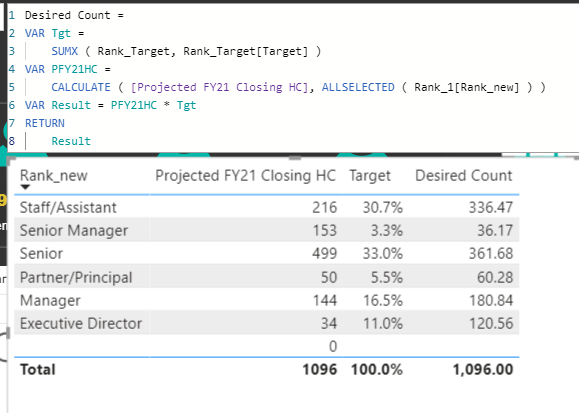The width and height of the screenshot is (579, 413).
Task: Click target value 16.5%
Action: click(382, 300)
